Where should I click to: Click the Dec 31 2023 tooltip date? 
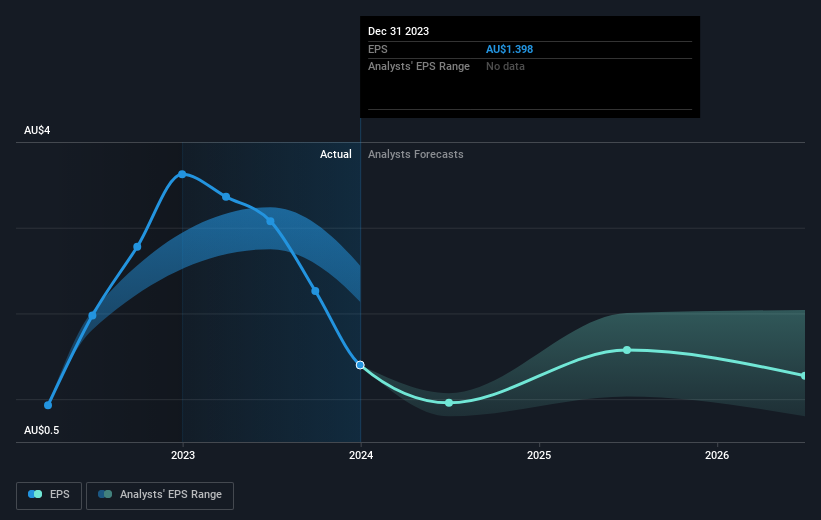(398, 31)
